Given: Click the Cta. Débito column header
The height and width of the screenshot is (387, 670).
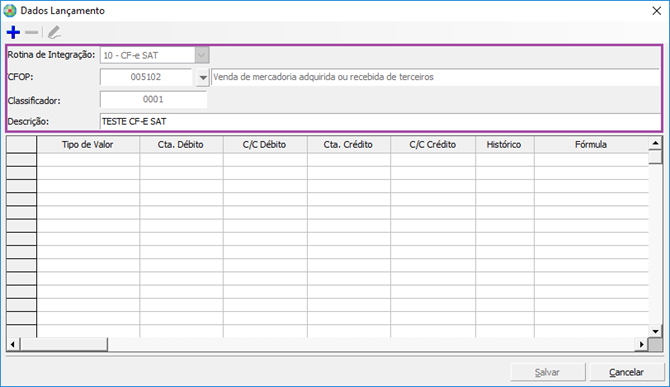Looking at the screenshot, I should pos(181,144).
